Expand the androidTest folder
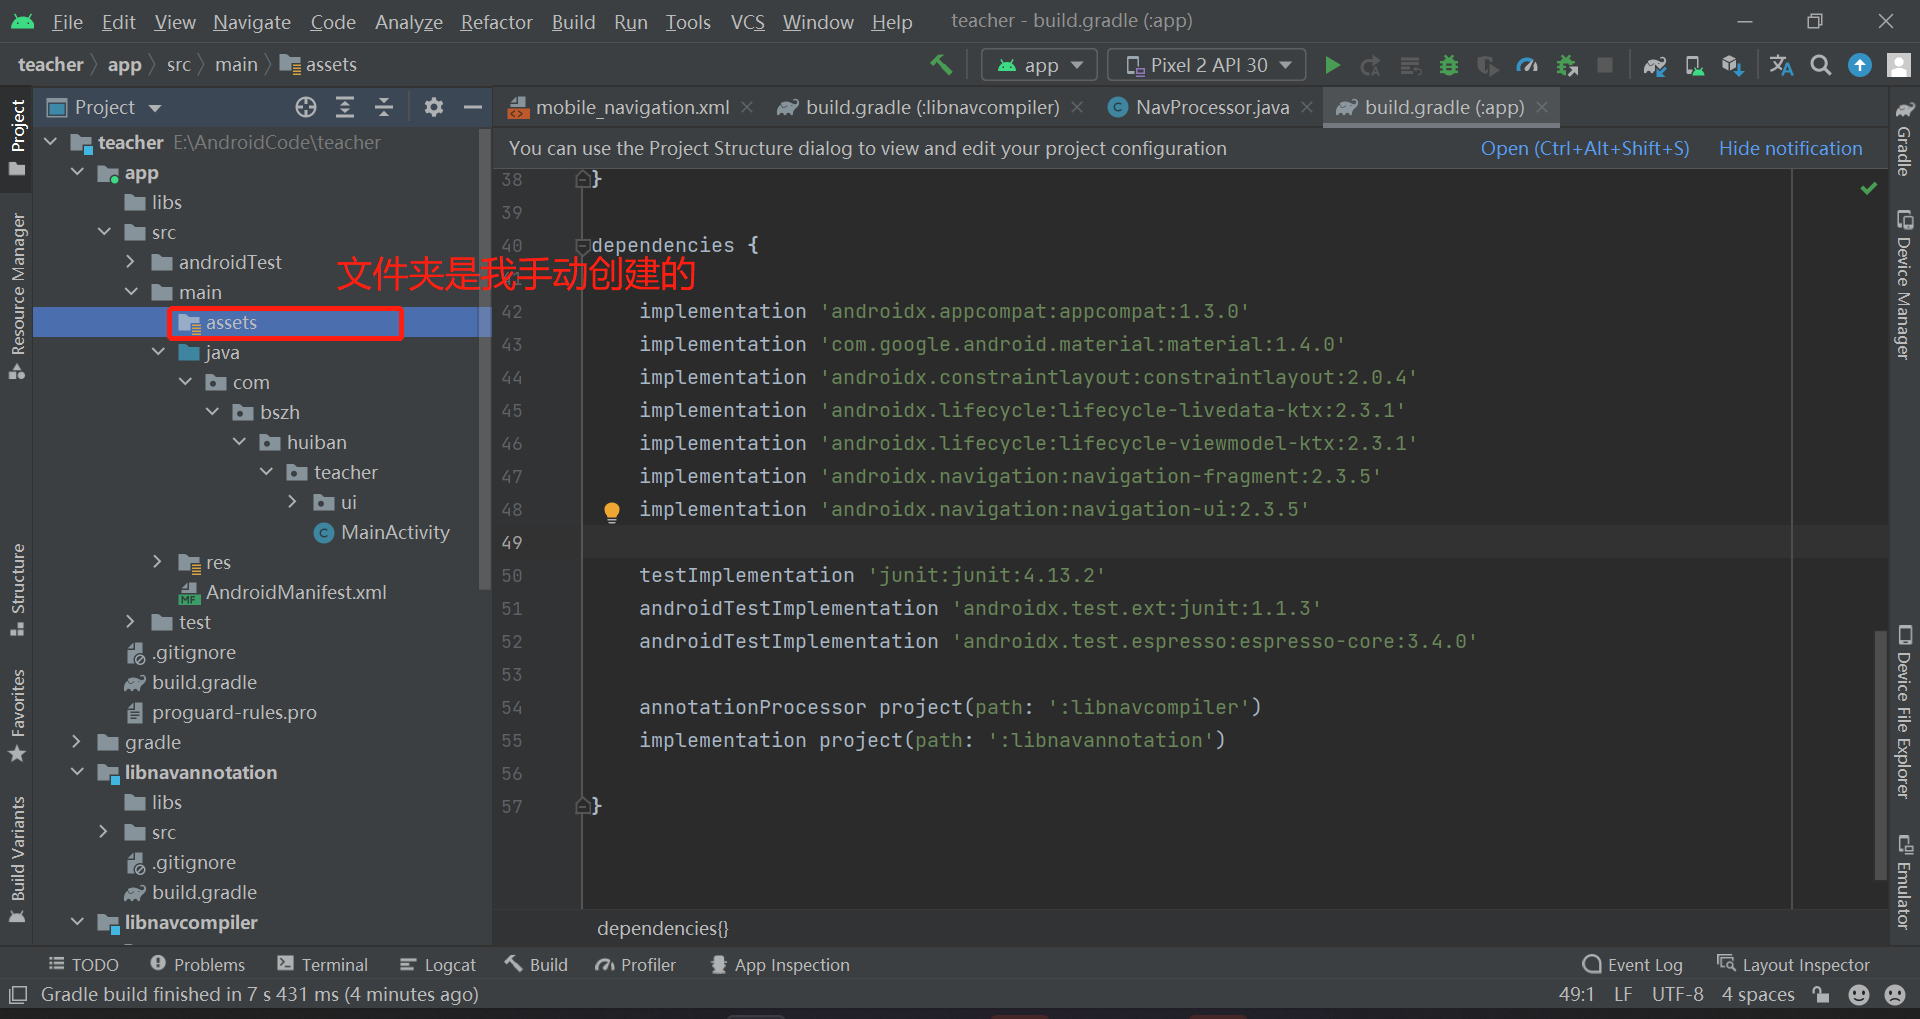 tap(130, 262)
